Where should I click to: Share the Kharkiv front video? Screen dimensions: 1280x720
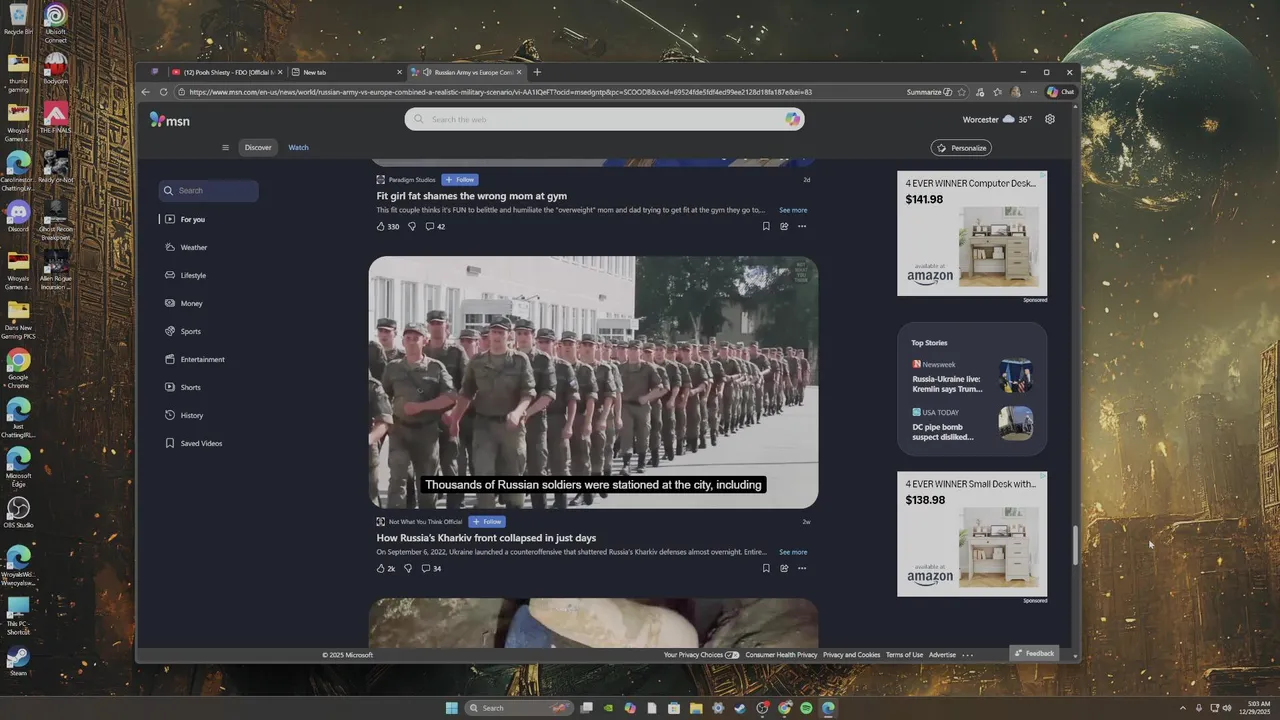pyautogui.click(x=784, y=568)
